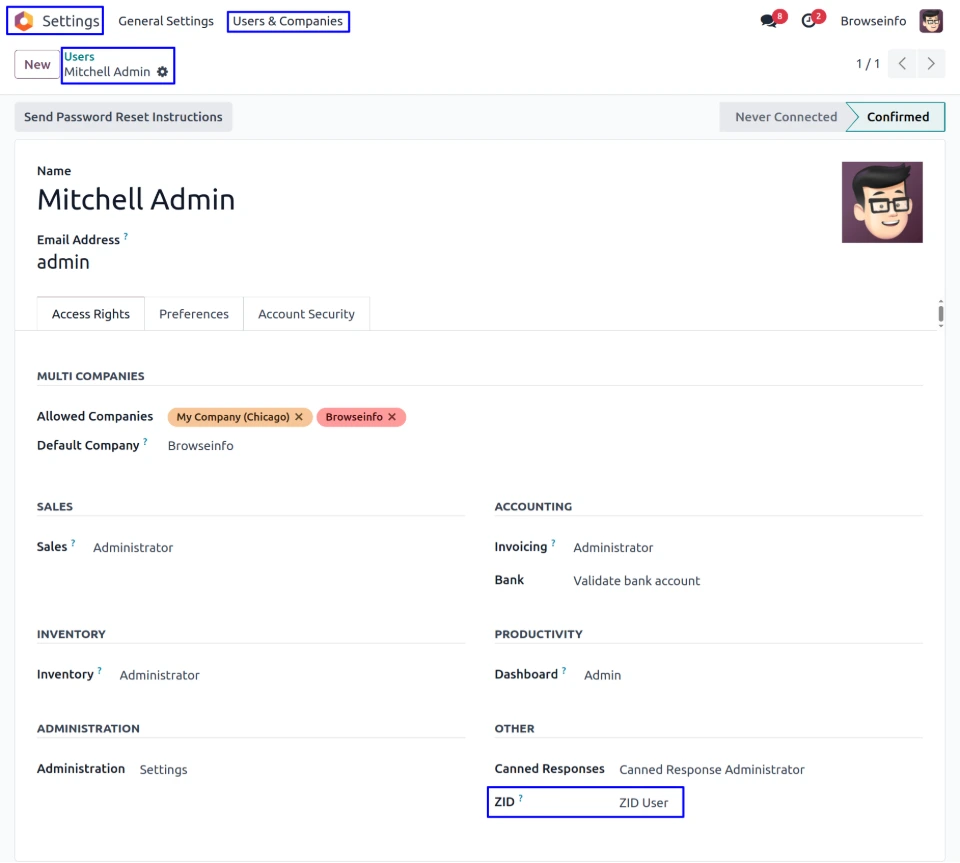Switch to the Account Security tab

pos(306,314)
